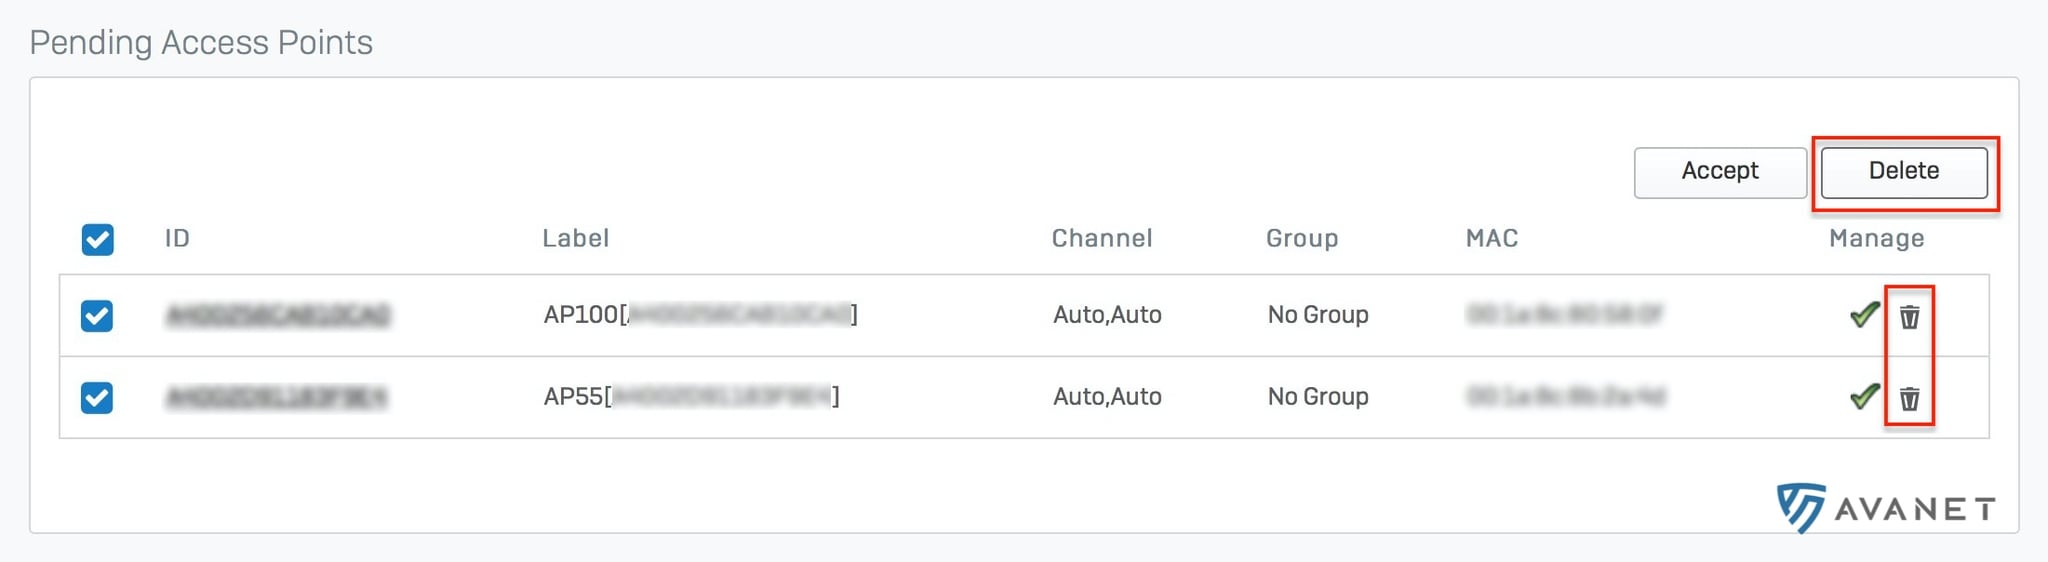Screen dimensions: 2048x562
Task: Delete the AP55 access point via trash icon
Action: coord(1909,399)
